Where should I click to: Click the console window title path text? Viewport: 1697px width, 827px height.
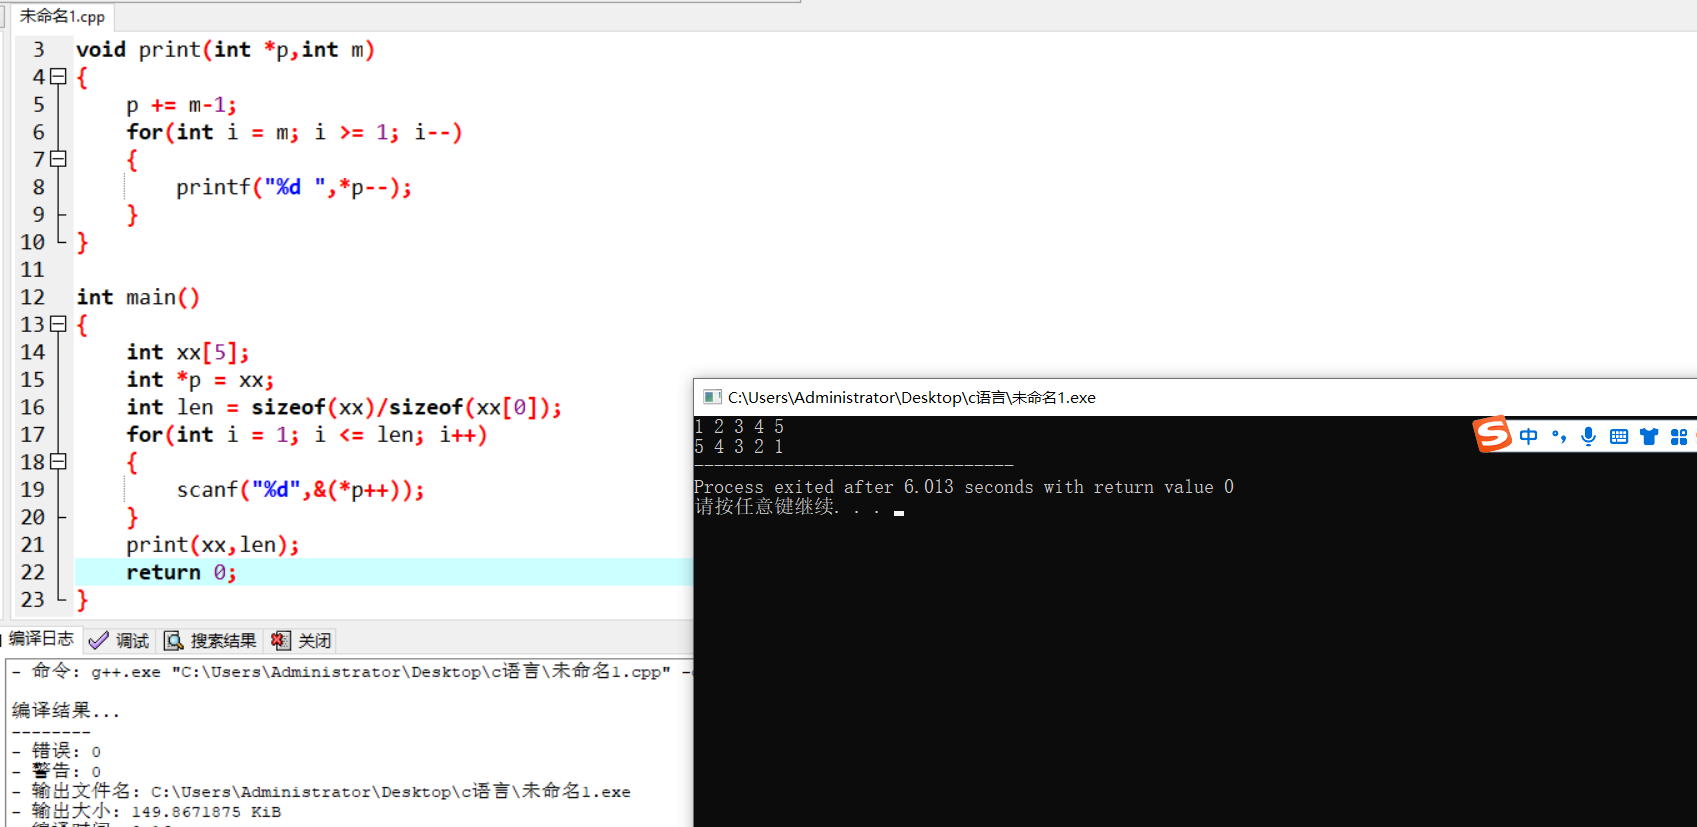point(911,397)
